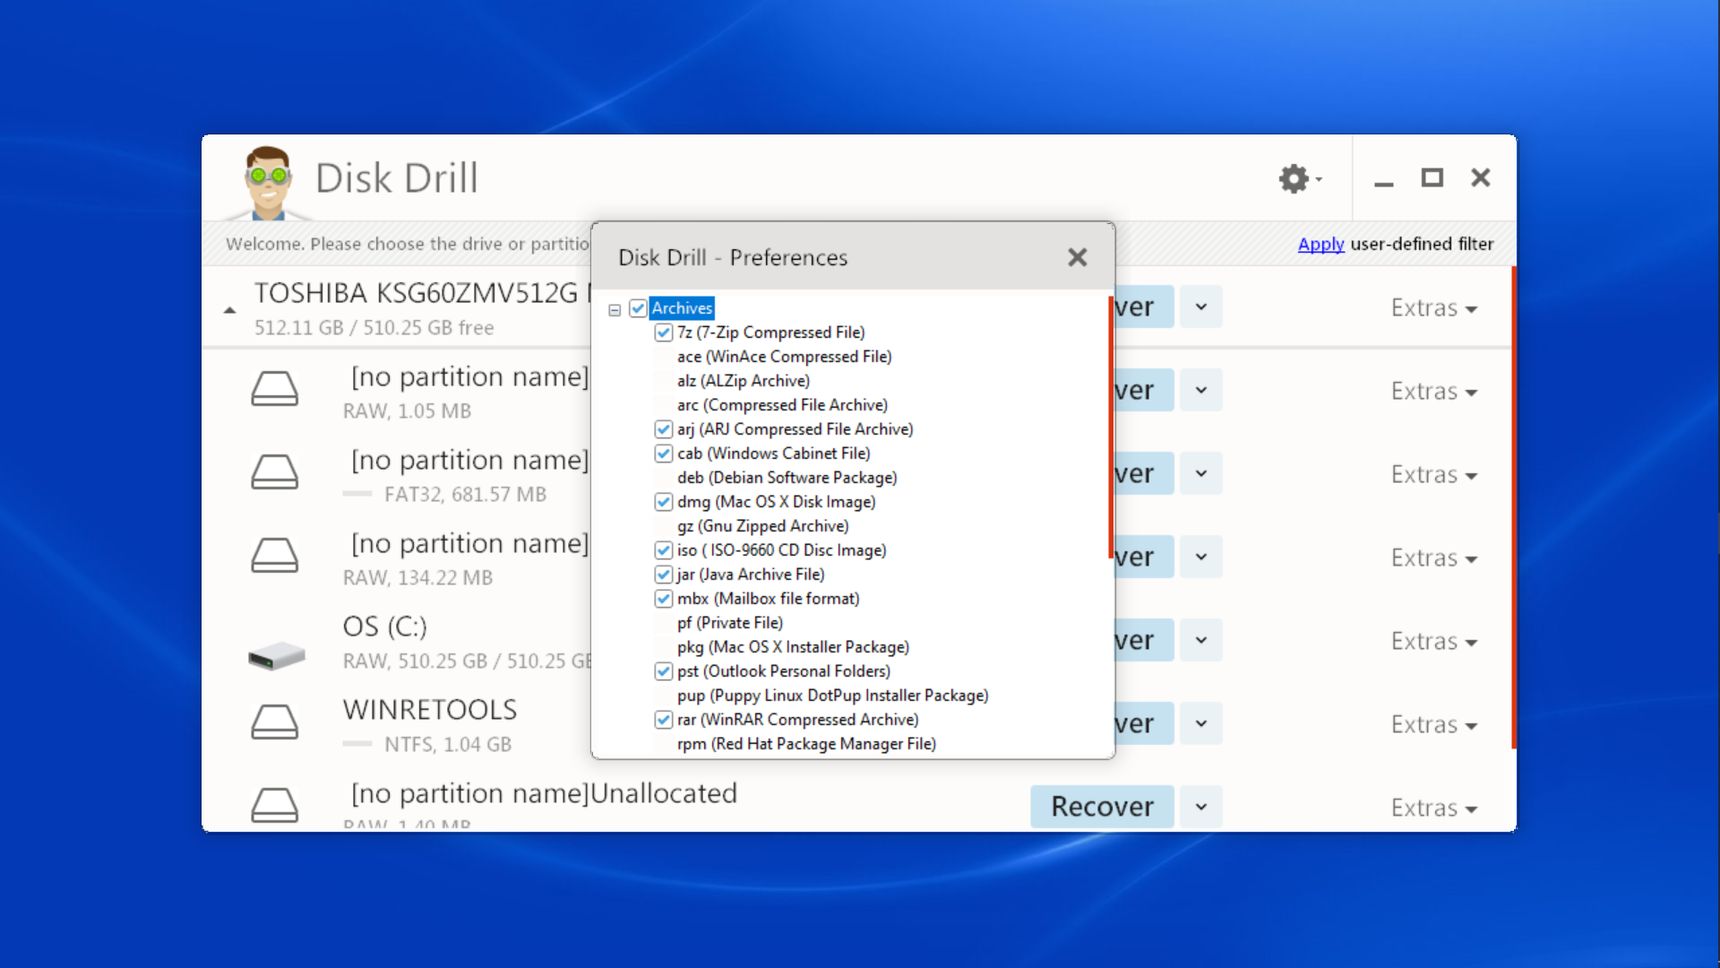The image size is (1720, 968).
Task: Select rpm (Red Hat Package Manager File)
Action: (807, 744)
